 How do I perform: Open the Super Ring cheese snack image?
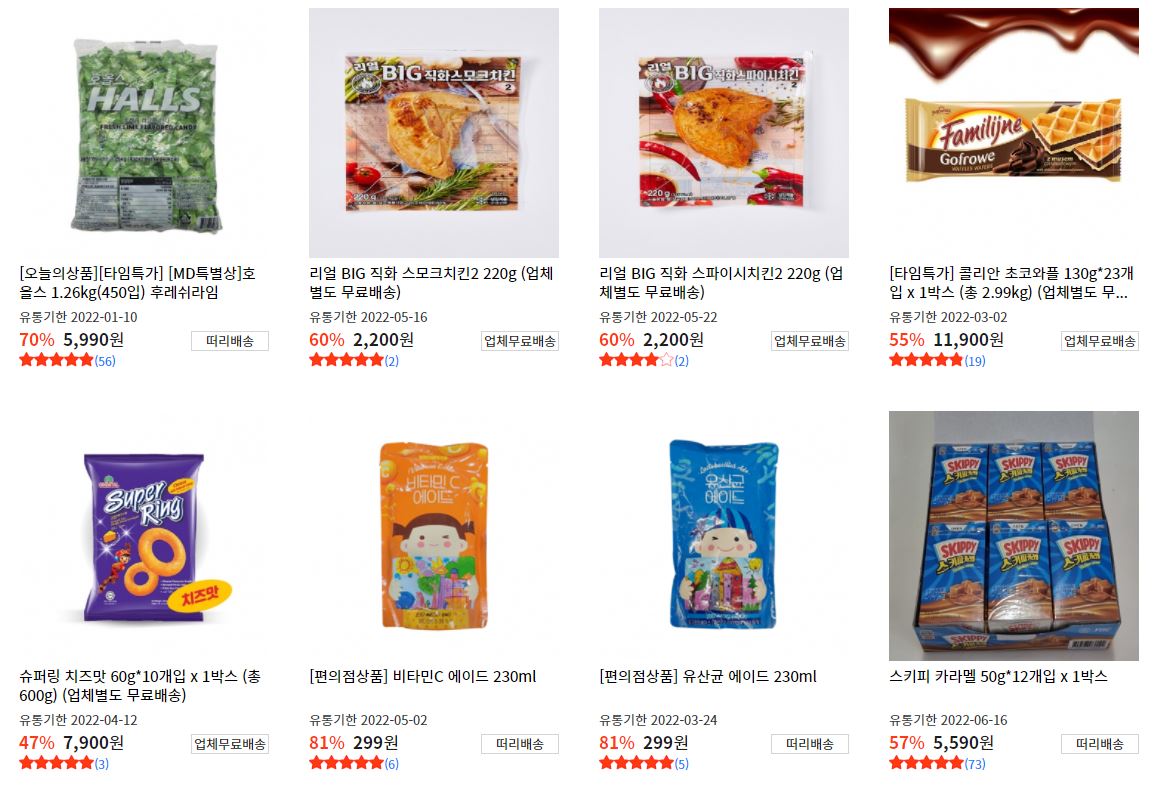144,536
